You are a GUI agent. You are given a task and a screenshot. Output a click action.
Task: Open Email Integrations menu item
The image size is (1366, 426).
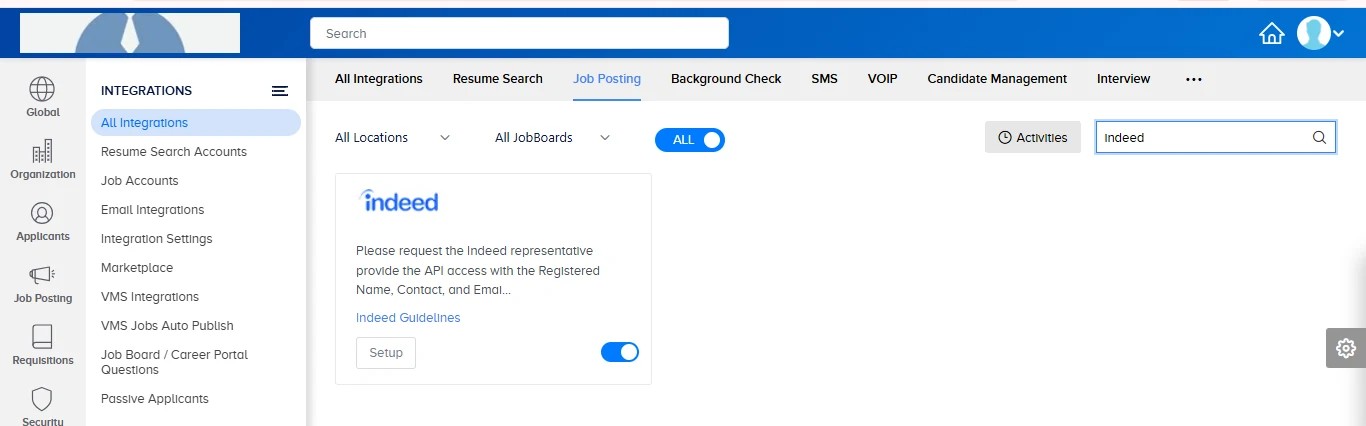[x=152, y=210]
